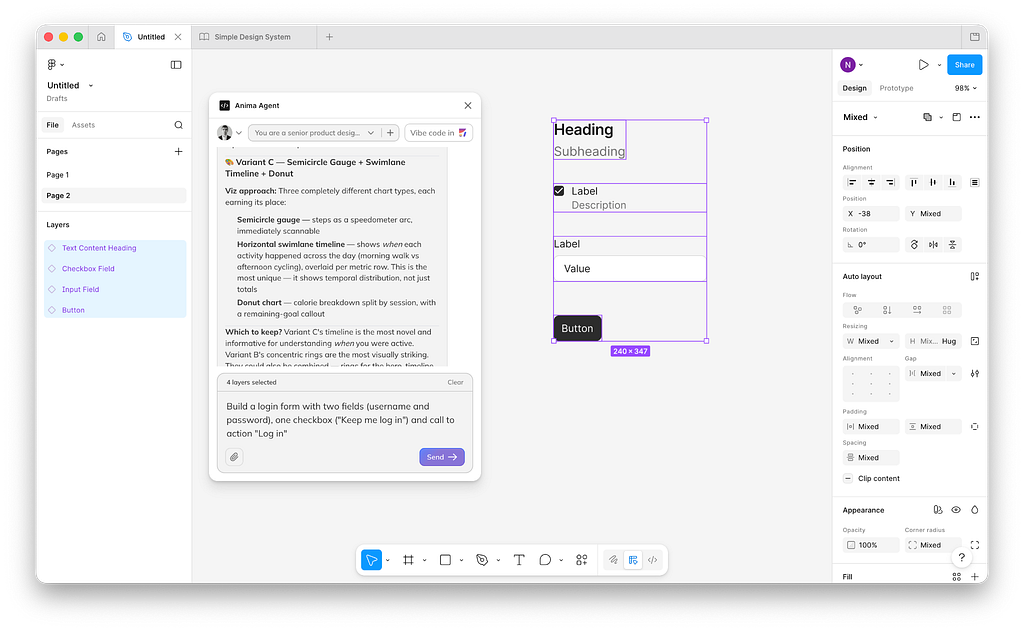The height and width of the screenshot is (631, 1024).
Task: Open the 98% zoom dropdown
Action: click(965, 88)
